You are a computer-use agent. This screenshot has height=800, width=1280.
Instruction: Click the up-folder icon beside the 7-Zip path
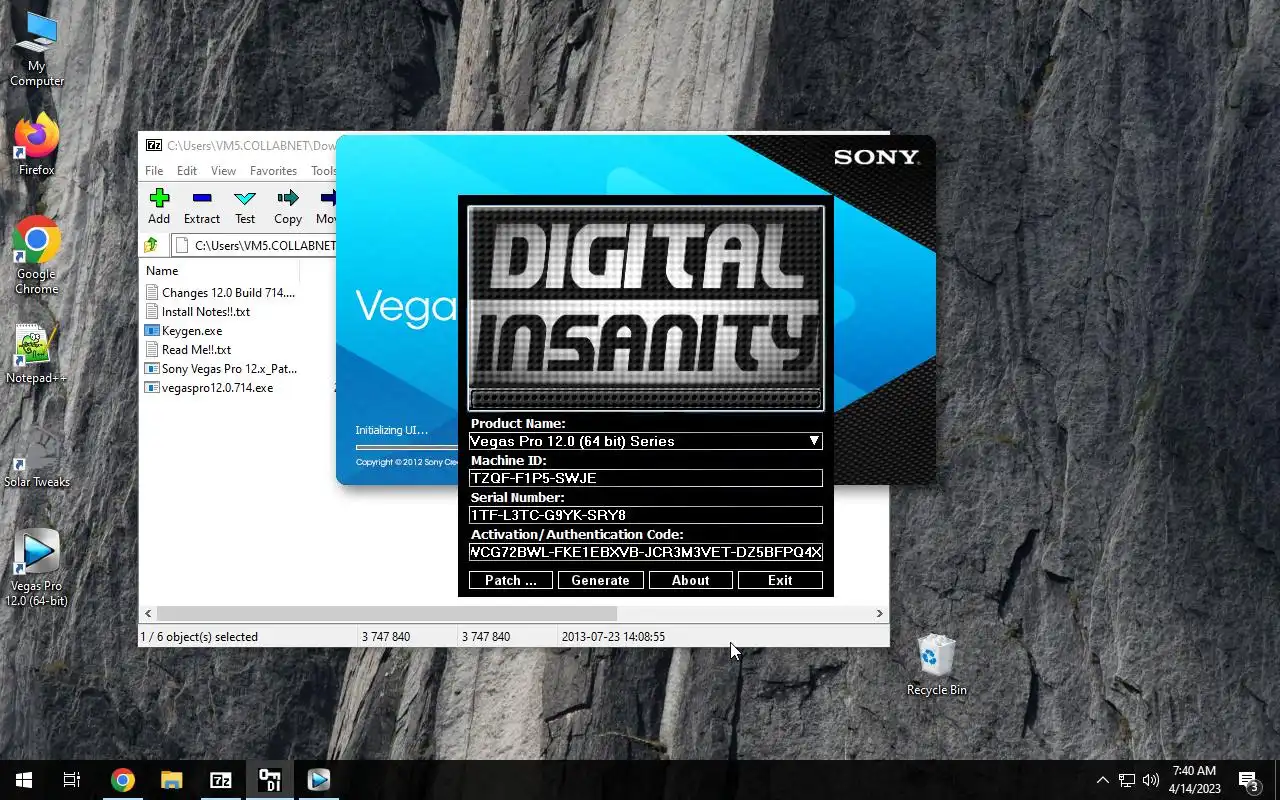(x=152, y=245)
